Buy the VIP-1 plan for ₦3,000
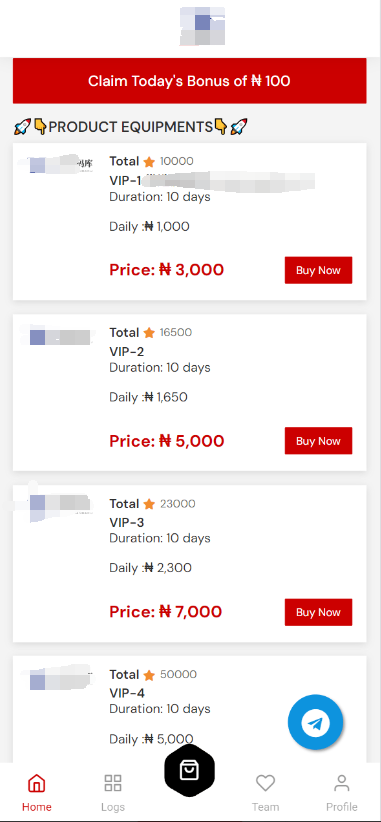 tap(318, 270)
